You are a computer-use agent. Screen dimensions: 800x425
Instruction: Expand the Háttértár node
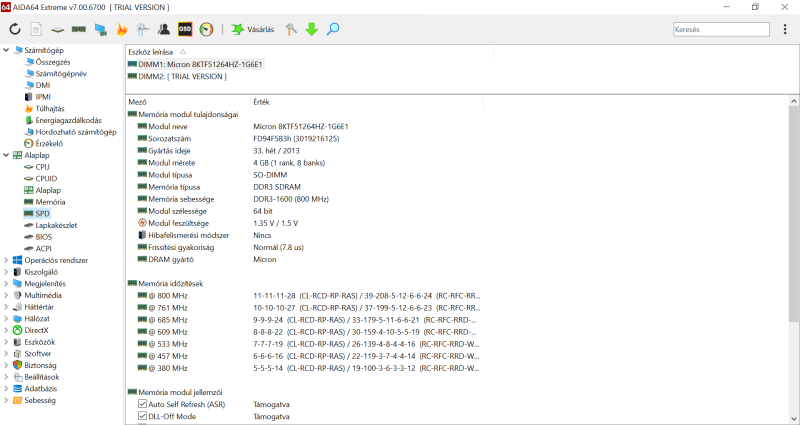pyautogui.click(x=6, y=307)
